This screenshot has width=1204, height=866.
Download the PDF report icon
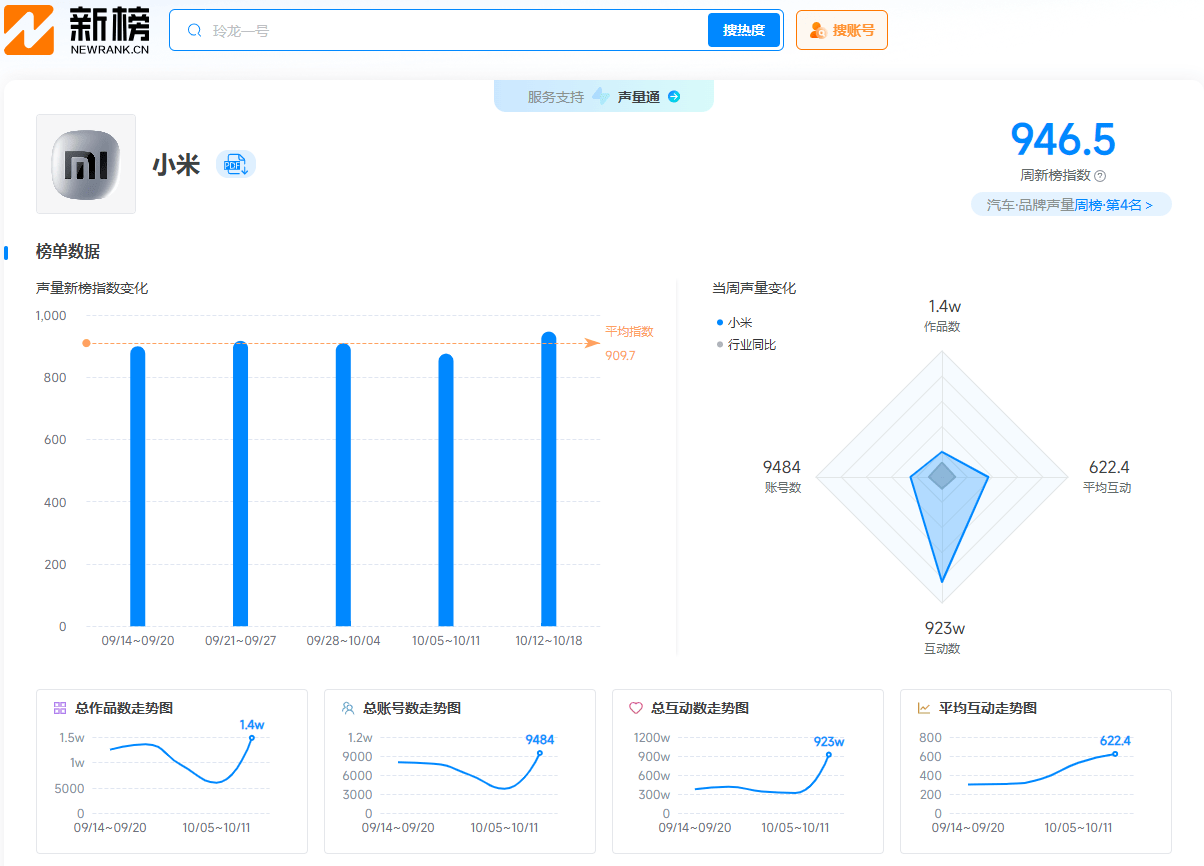236,165
